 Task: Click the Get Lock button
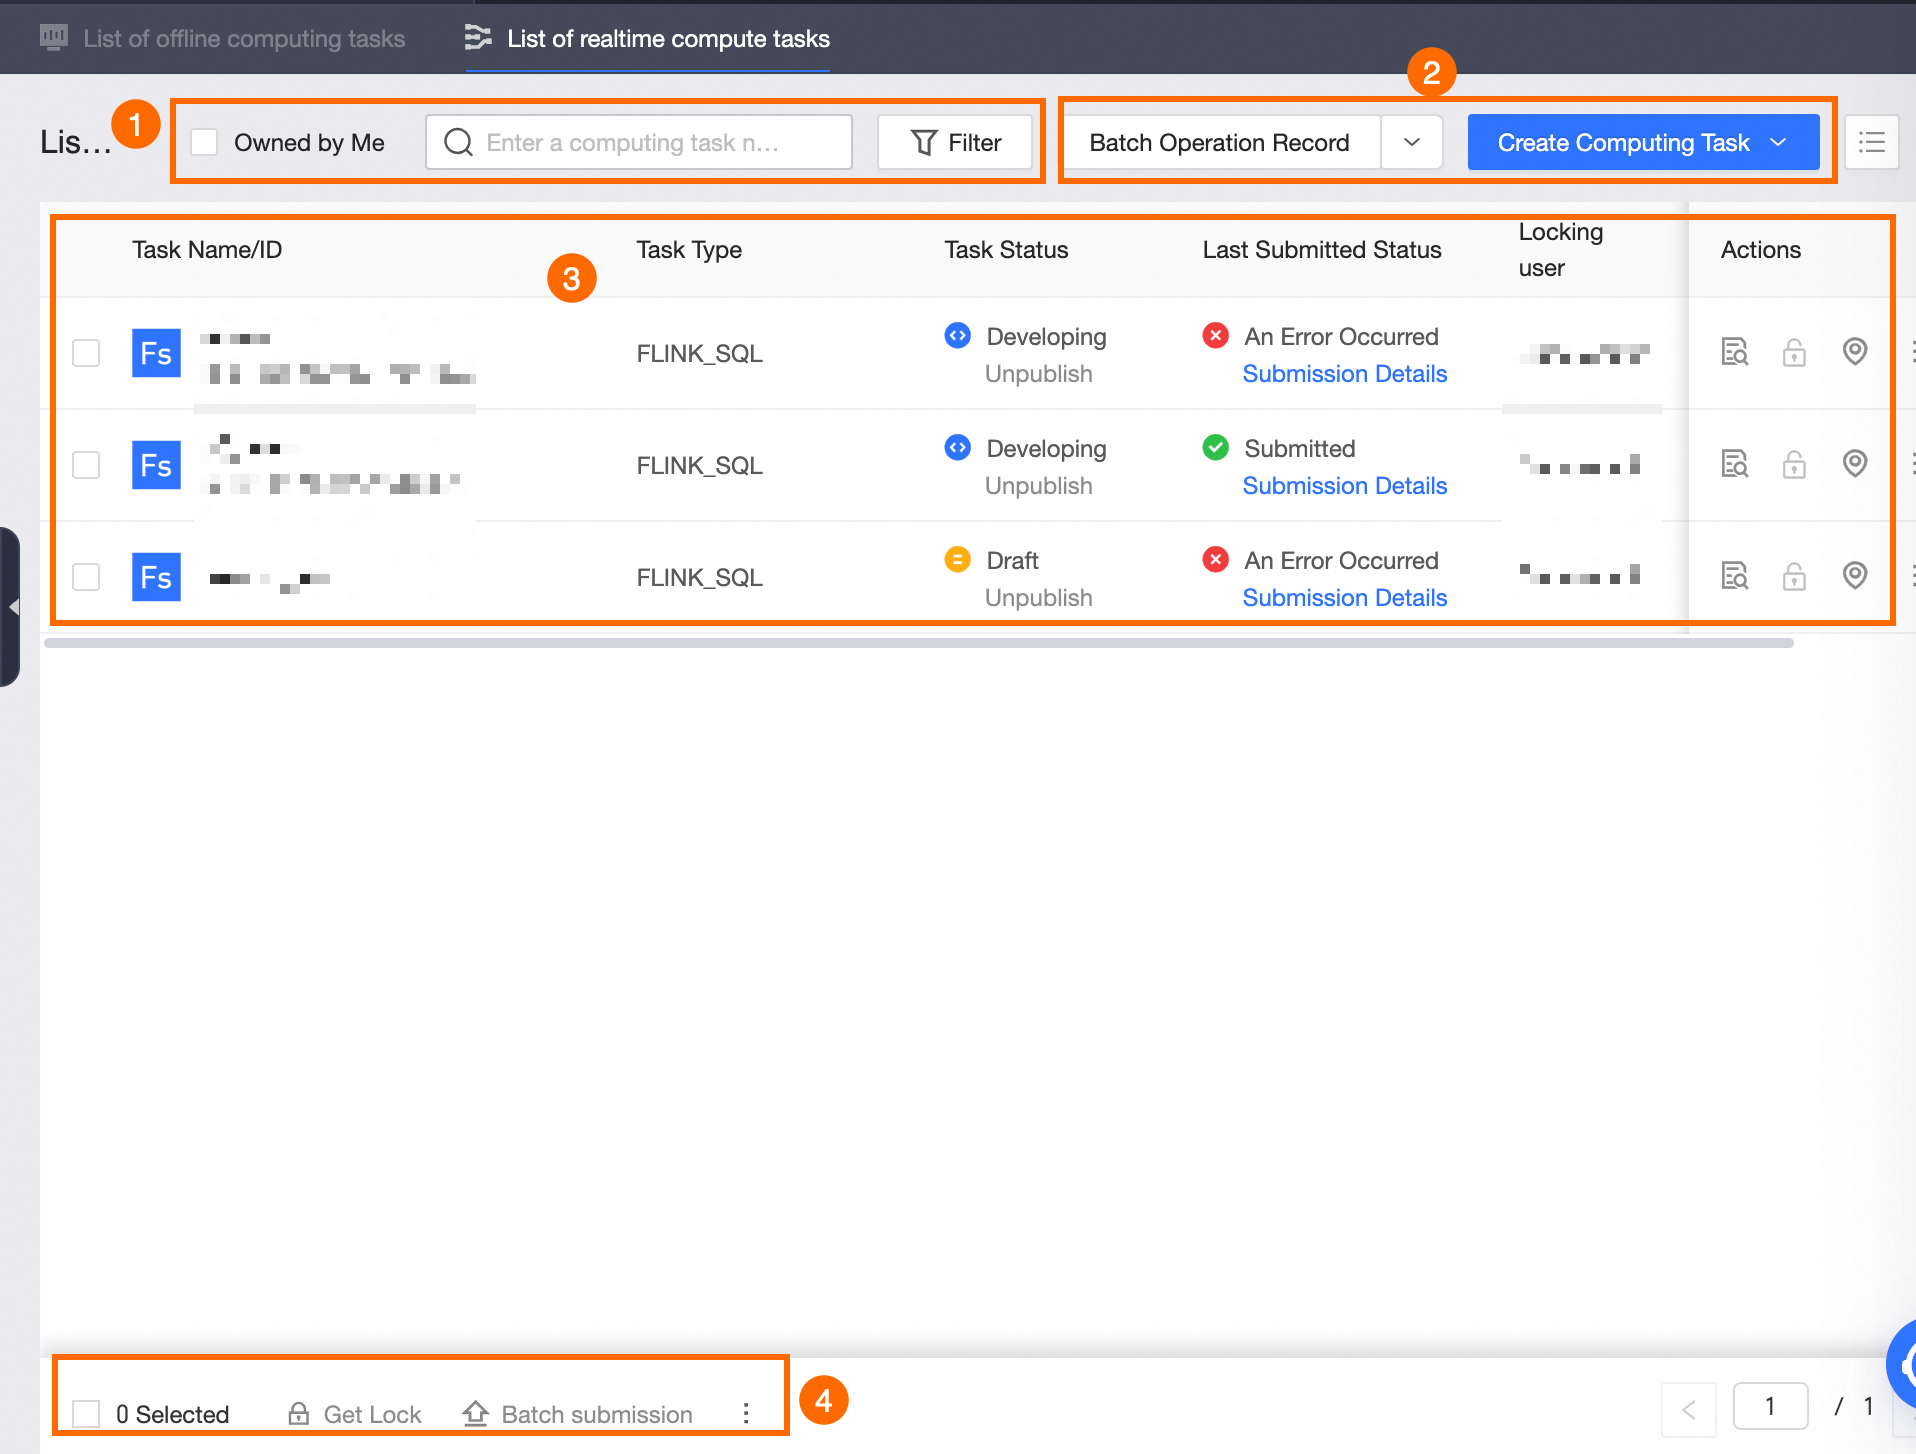(355, 1414)
